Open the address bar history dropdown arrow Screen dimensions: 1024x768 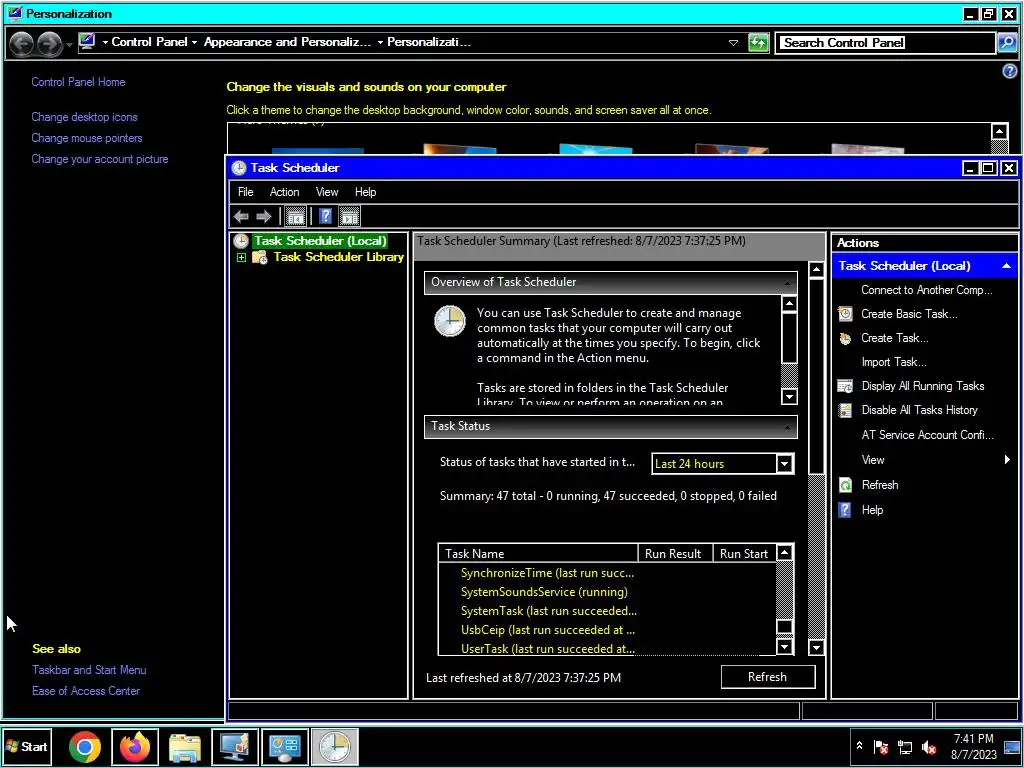[733, 43]
